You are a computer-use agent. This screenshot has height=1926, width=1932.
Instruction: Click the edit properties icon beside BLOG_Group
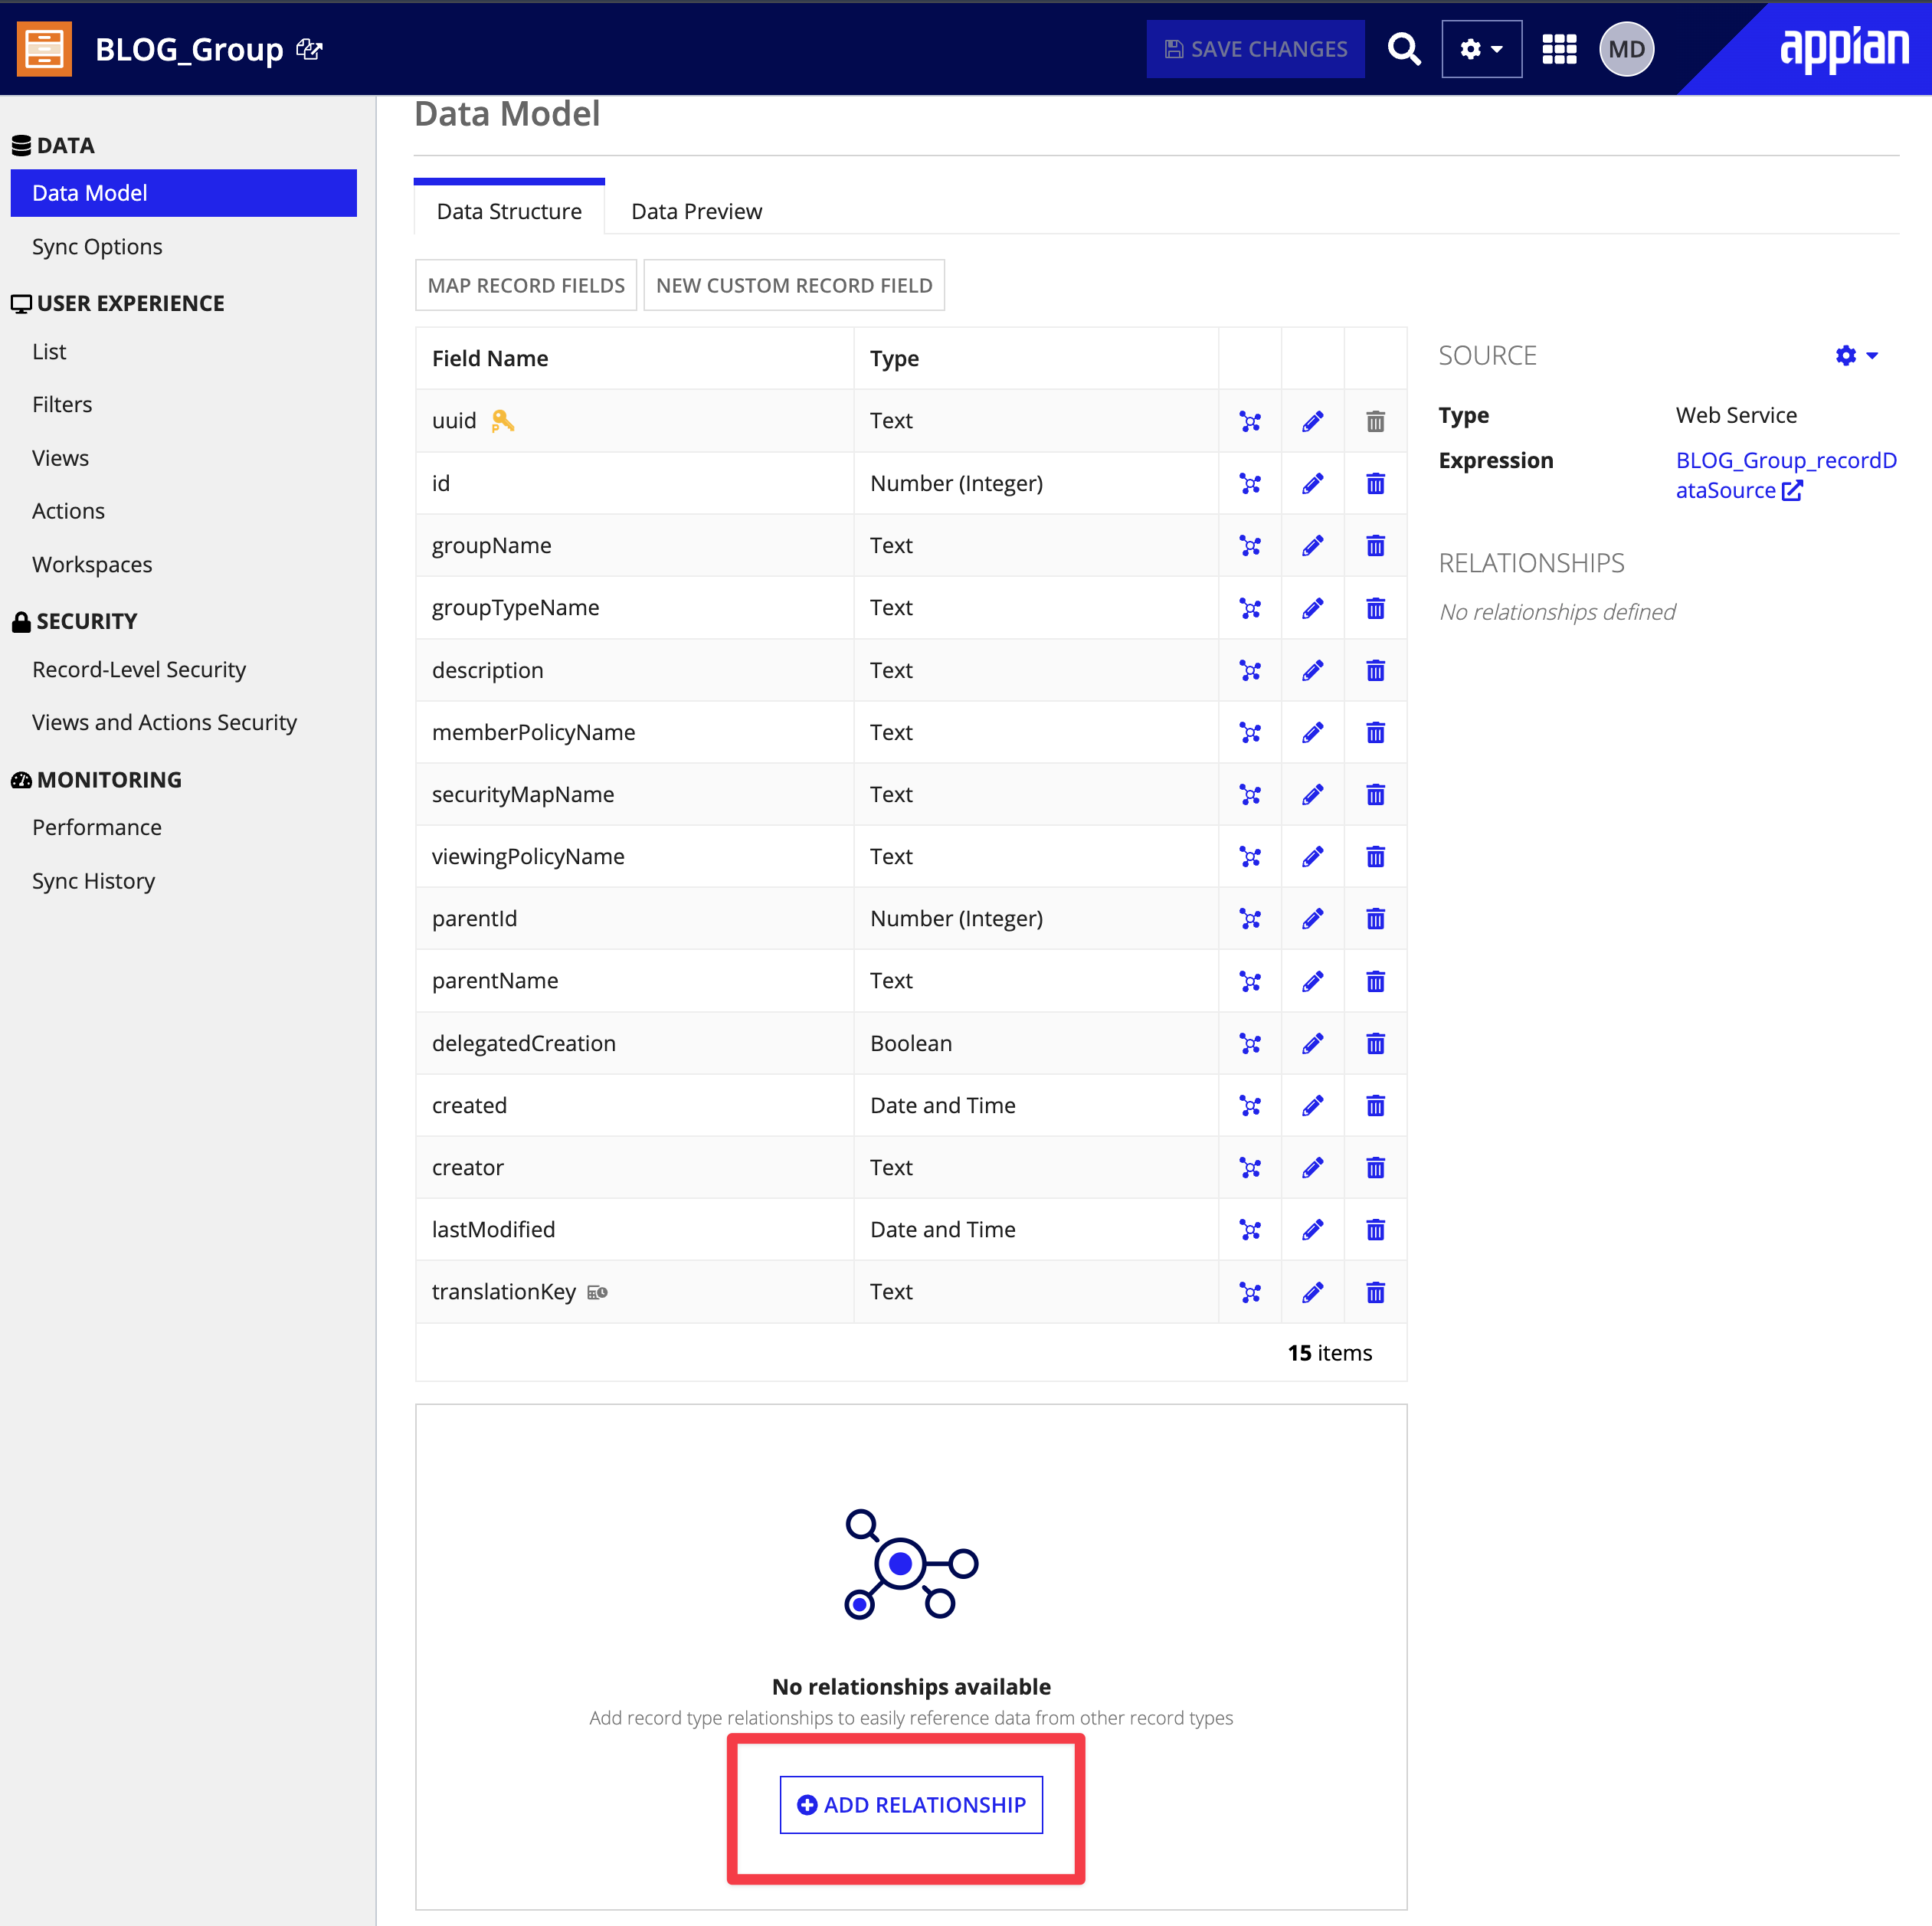point(309,49)
